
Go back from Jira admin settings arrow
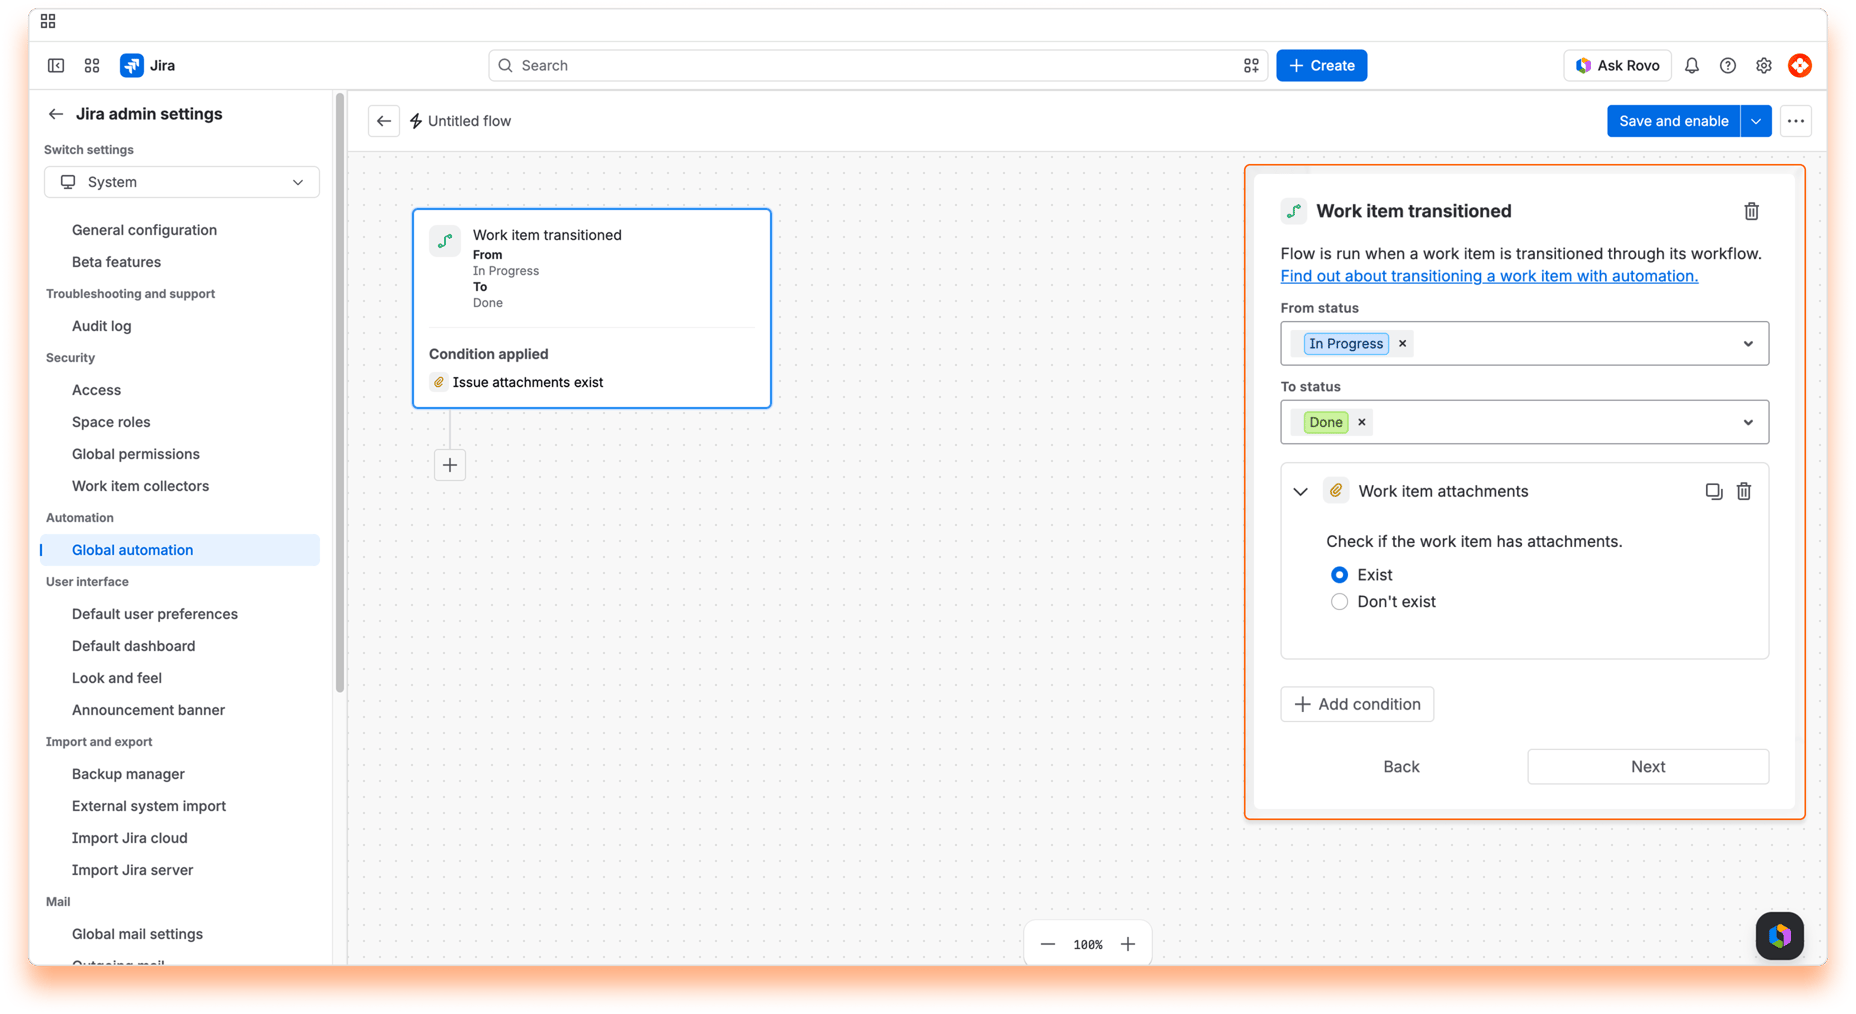(x=56, y=114)
